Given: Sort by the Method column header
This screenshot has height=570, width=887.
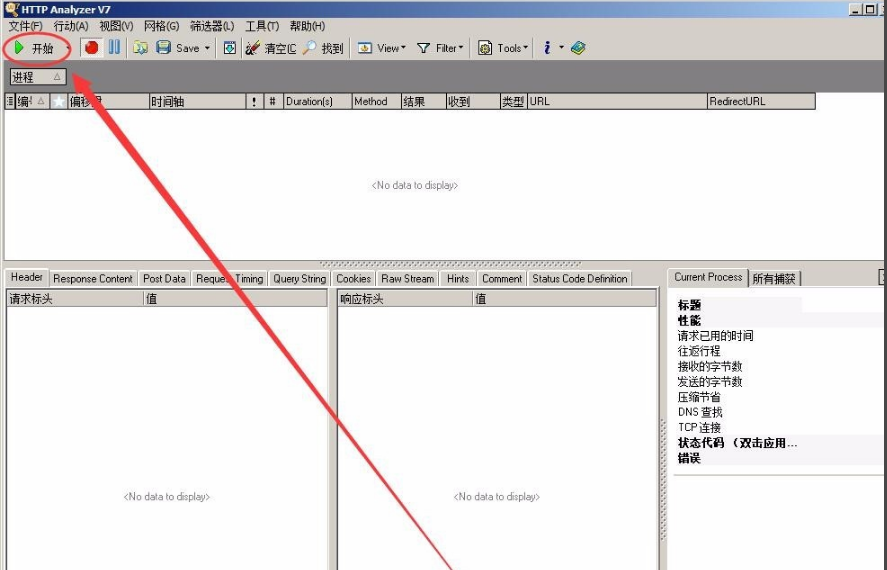Looking at the screenshot, I should tap(376, 101).
